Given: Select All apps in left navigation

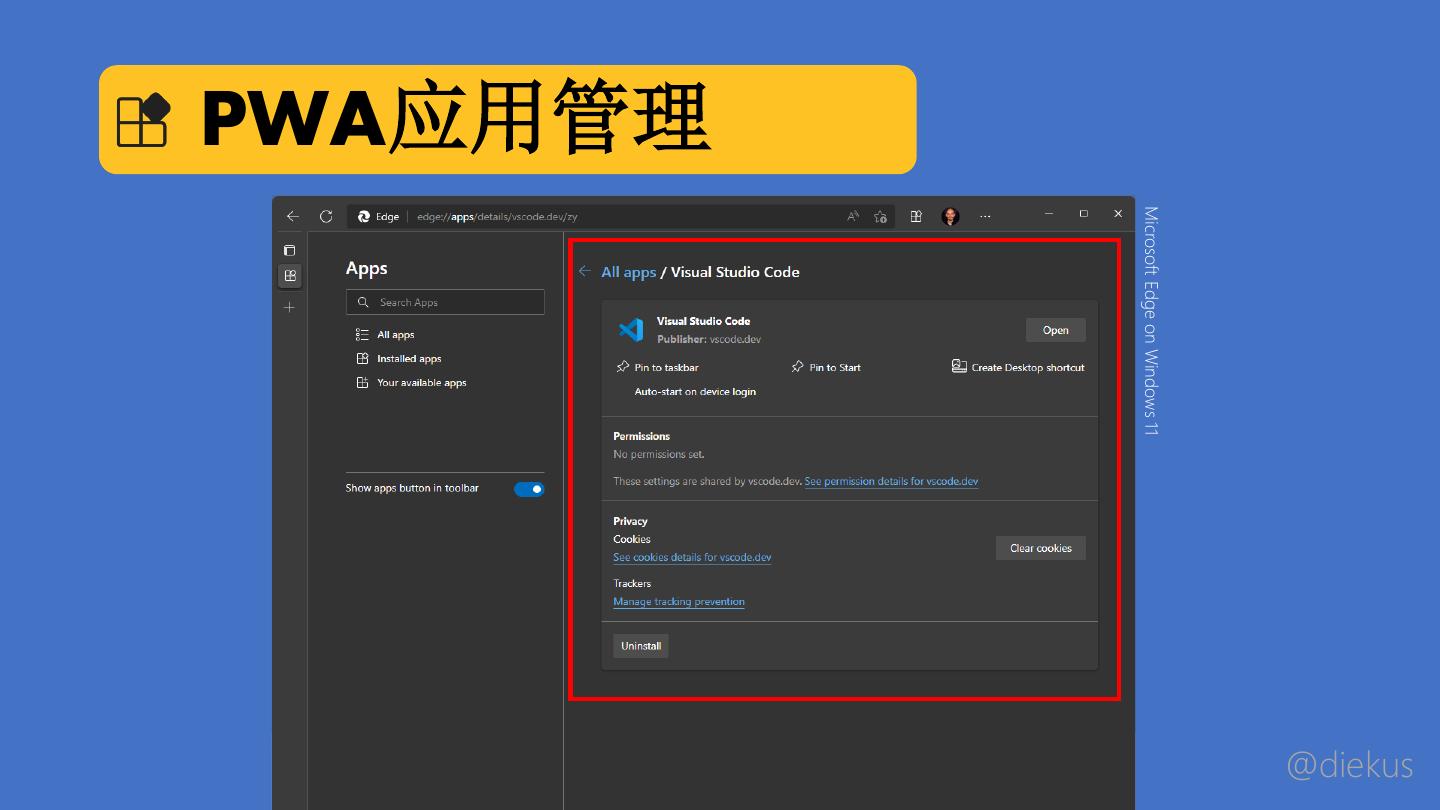Looking at the screenshot, I should [x=395, y=335].
